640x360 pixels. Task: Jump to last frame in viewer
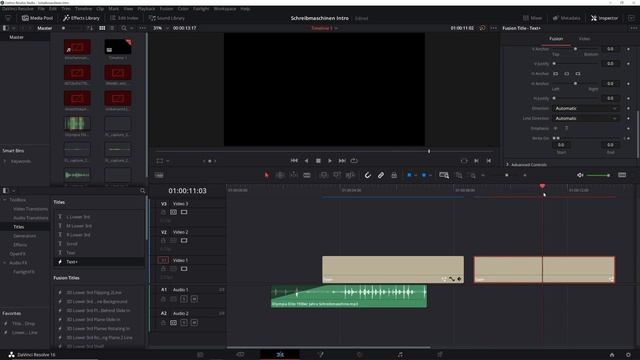pos(342,160)
